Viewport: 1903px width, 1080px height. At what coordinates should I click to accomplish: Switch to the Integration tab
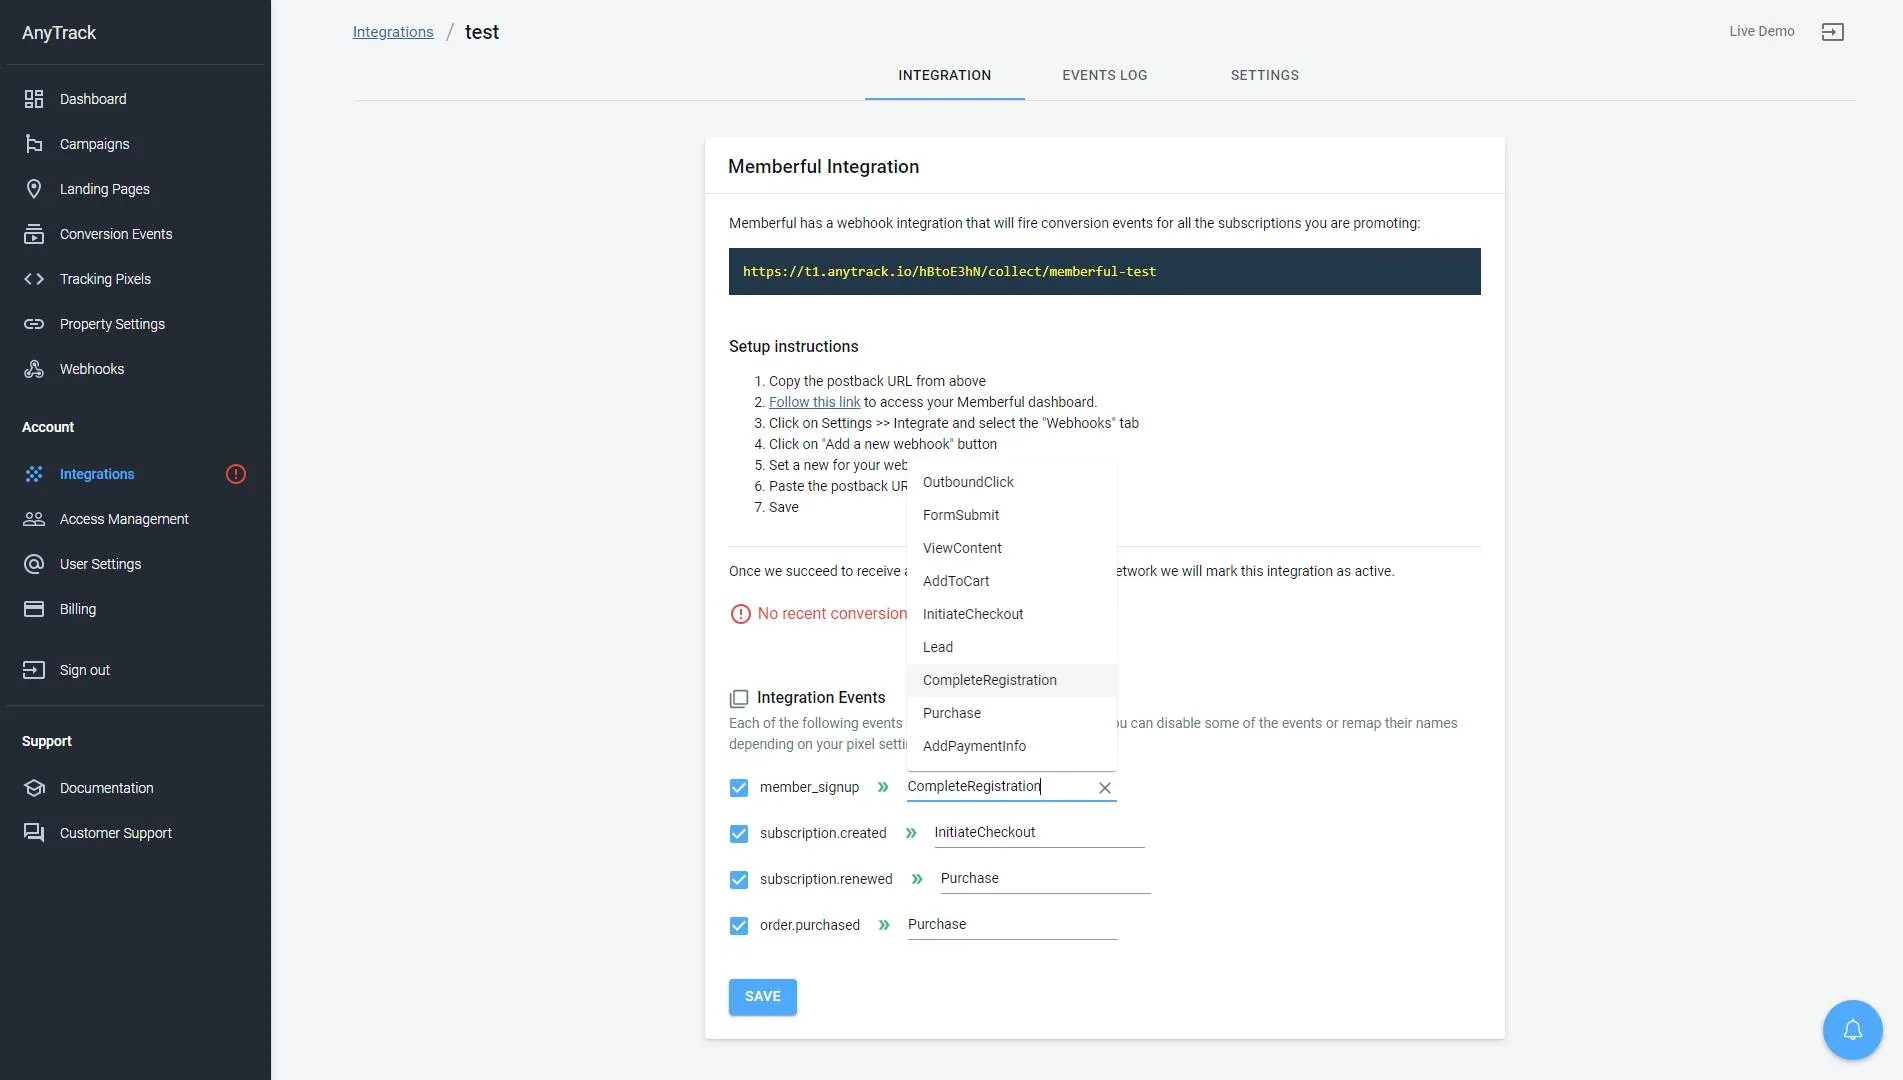pos(945,75)
